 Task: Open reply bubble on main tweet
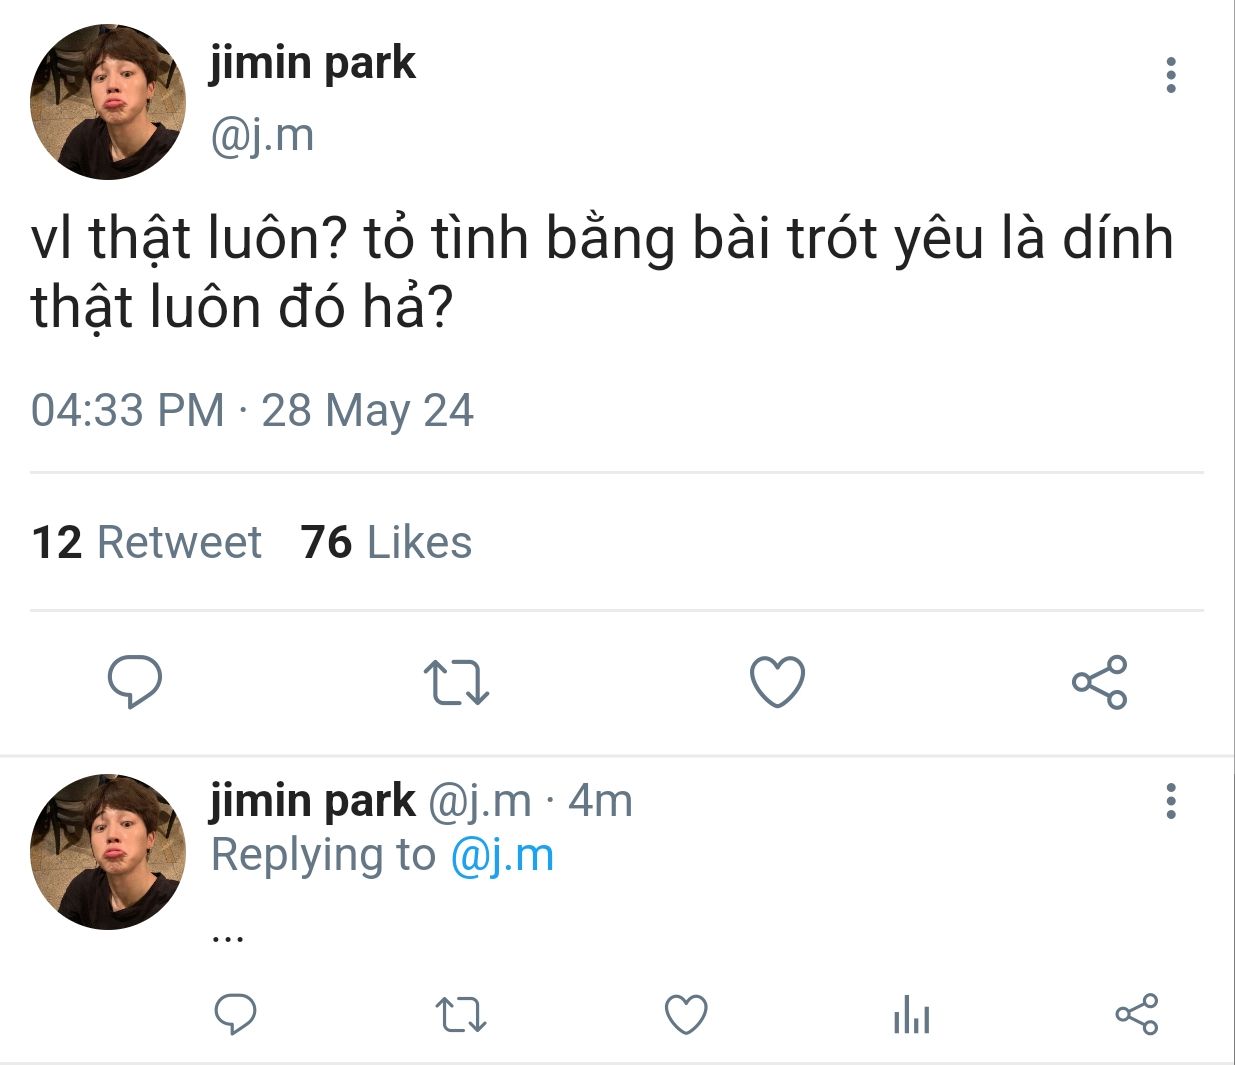[x=135, y=682]
